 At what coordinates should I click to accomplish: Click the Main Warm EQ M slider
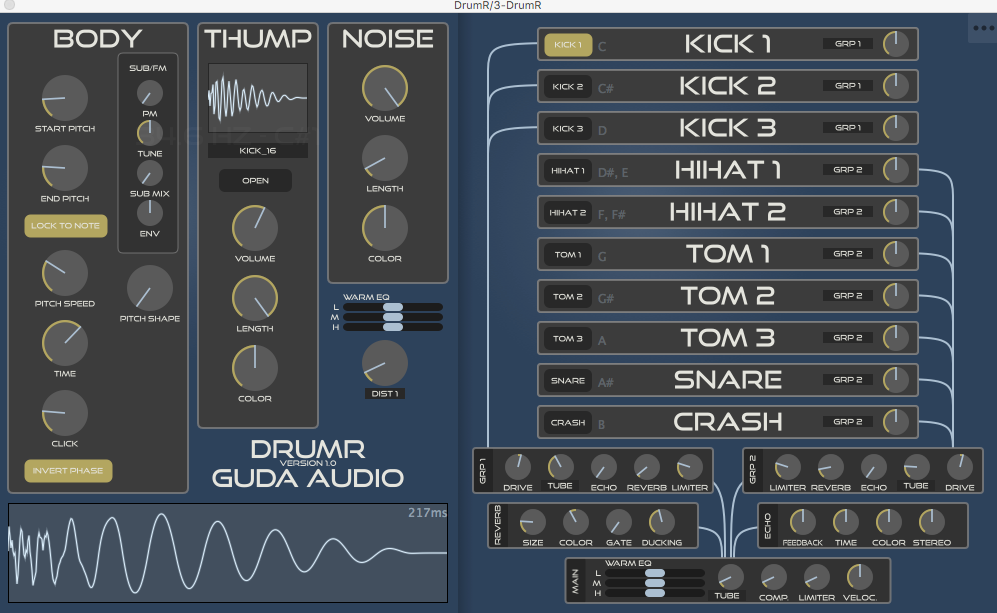point(655,583)
